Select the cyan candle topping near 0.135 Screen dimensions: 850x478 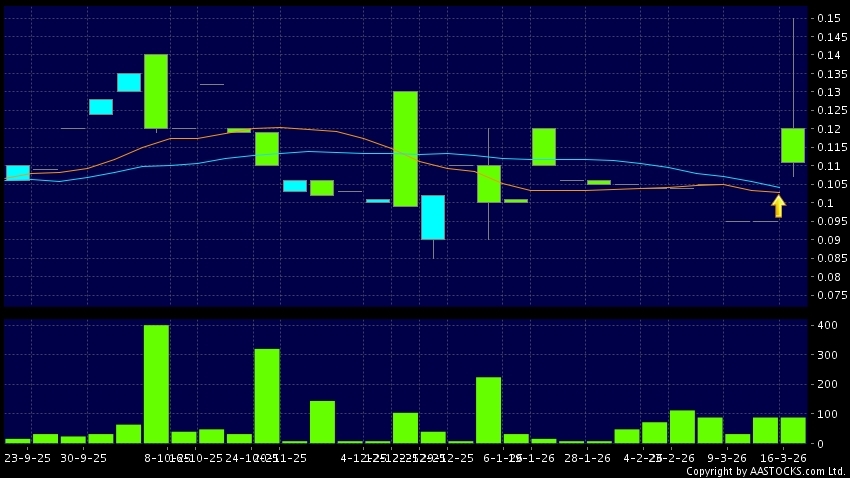click(x=129, y=82)
